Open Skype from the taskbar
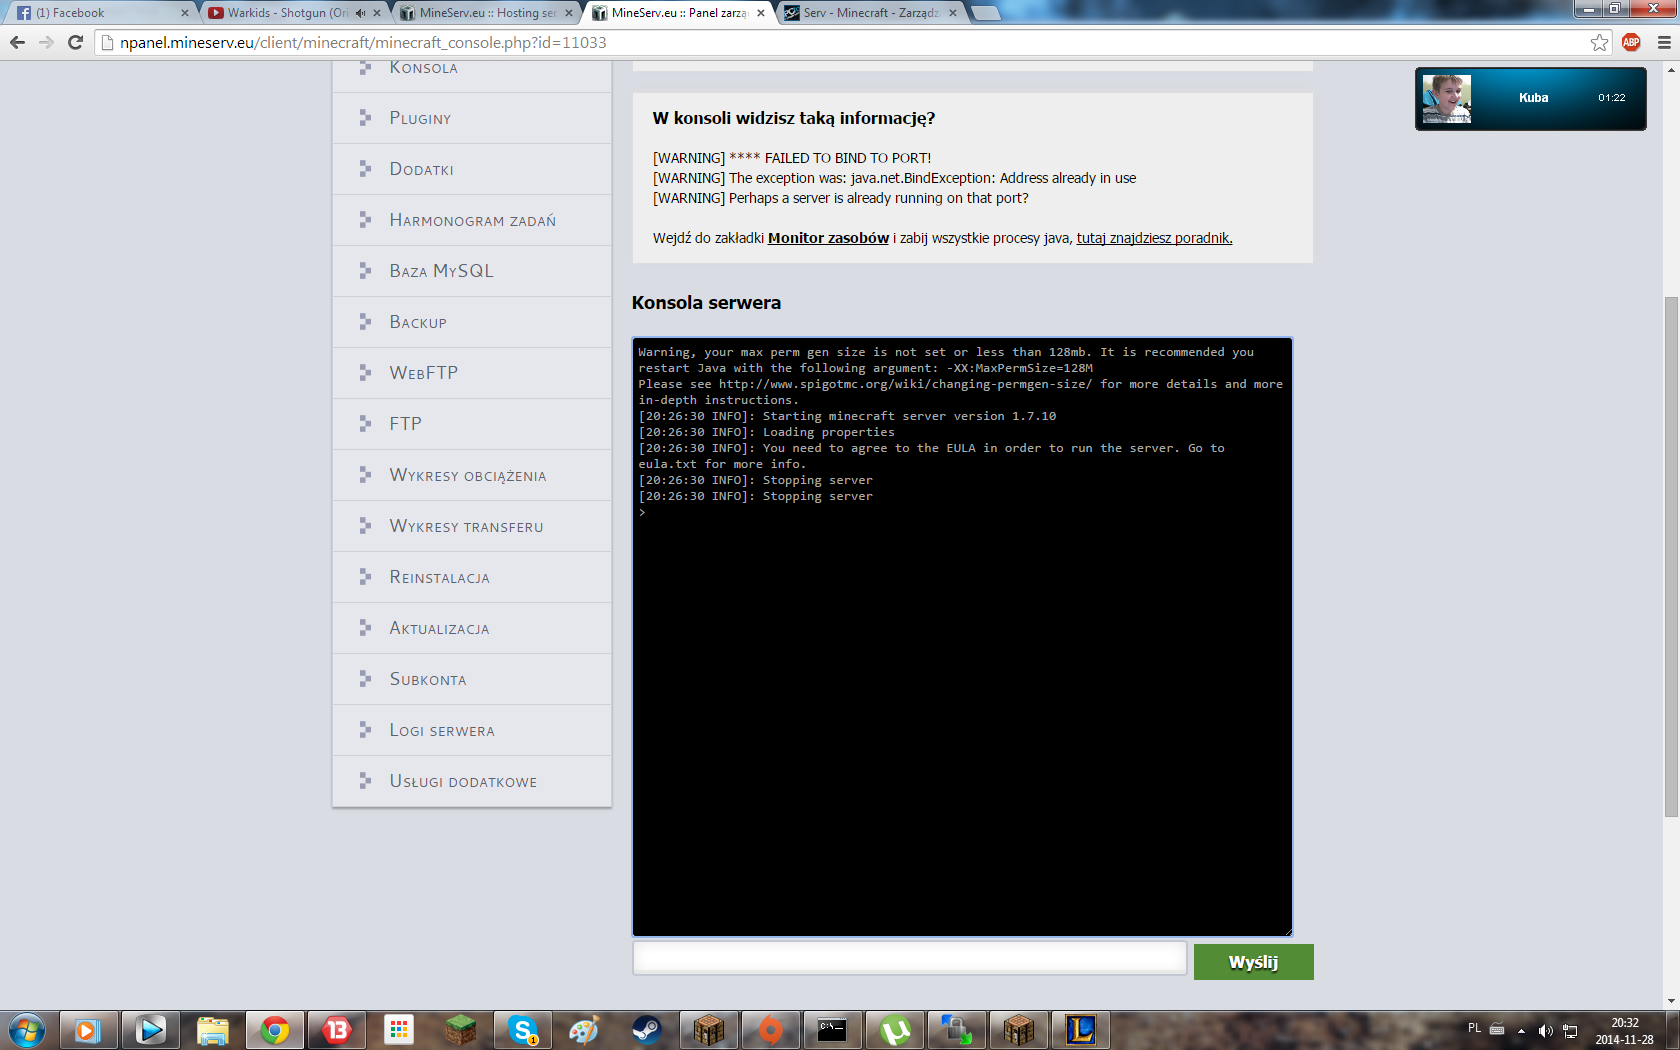Image resolution: width=1680 pixels, height=1050 pixels. pyautogui.click(x=522, y=1030)
